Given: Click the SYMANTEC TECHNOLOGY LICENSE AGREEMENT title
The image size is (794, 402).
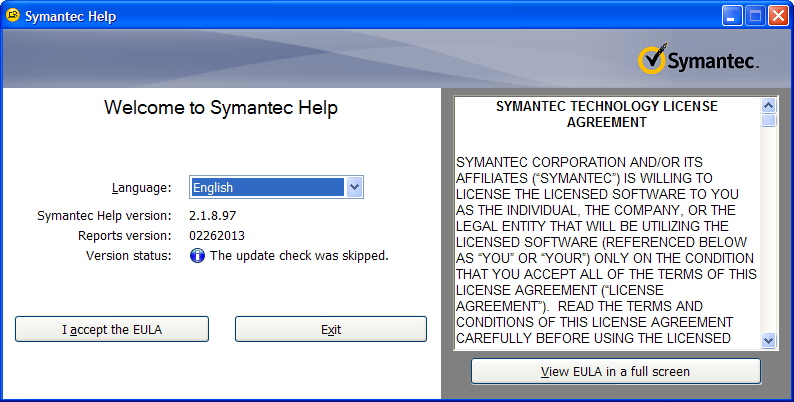Looking at the screenshot, I should 607,114.
